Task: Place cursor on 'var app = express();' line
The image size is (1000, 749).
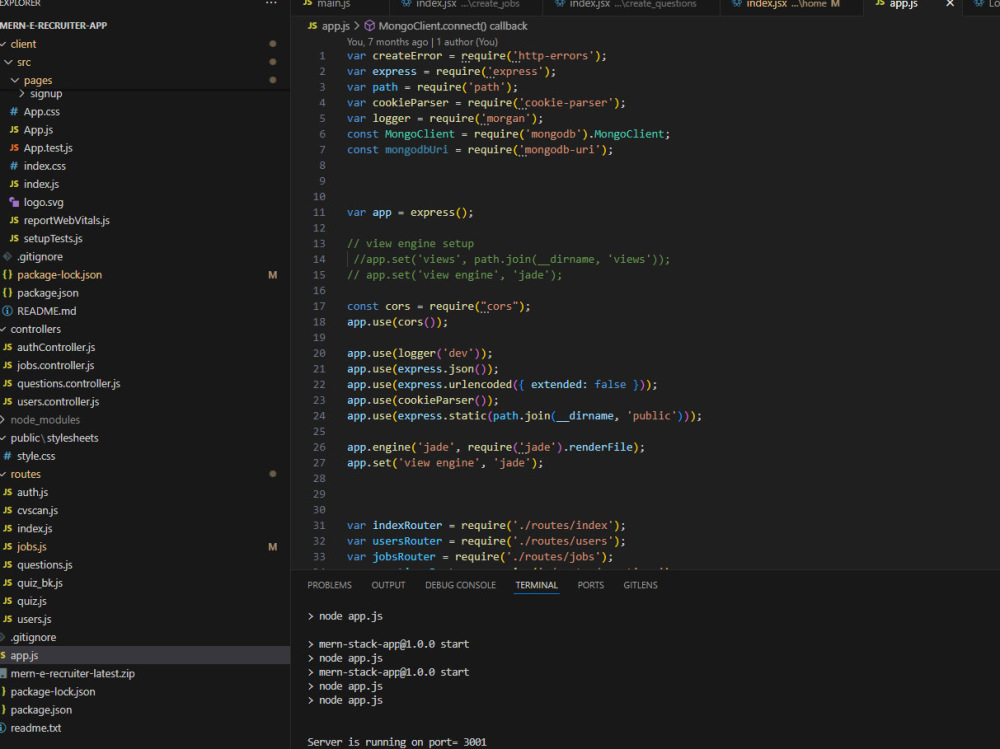Action: [x=410, y=212]
